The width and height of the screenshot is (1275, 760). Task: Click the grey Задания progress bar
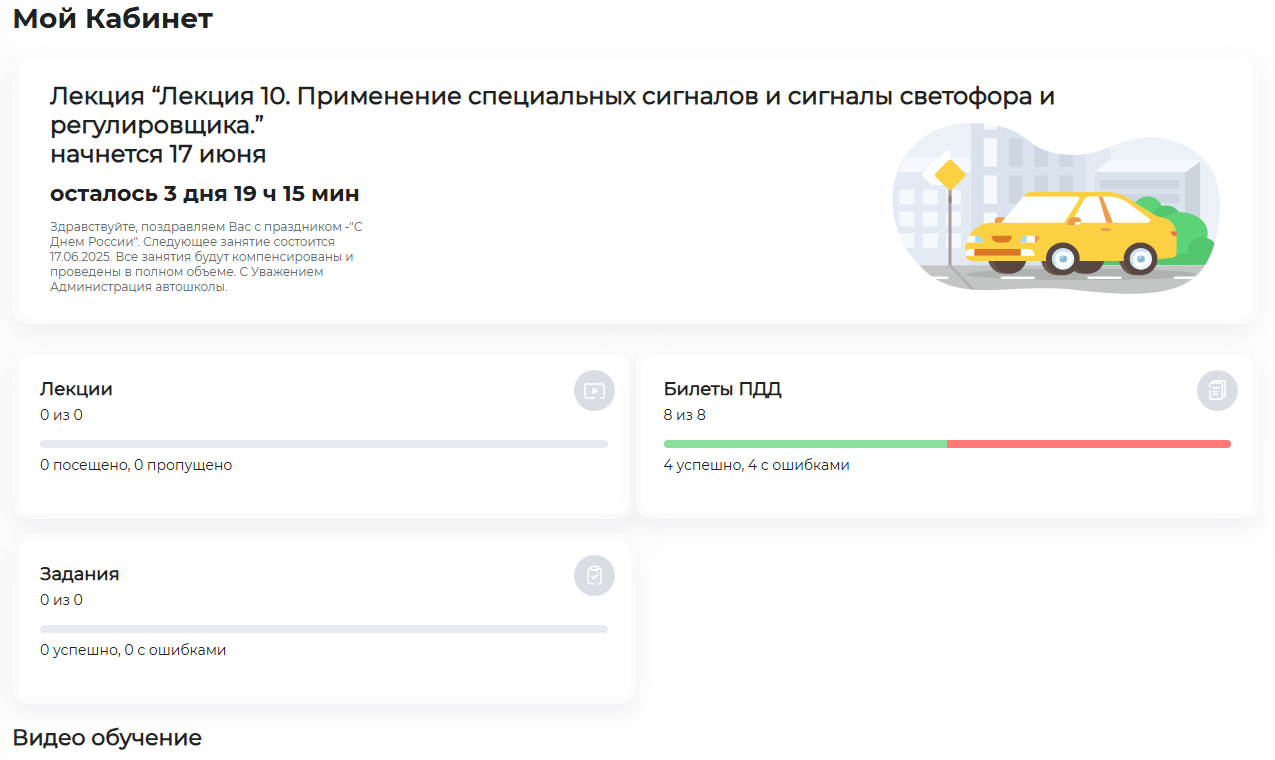tap(324, 629)
